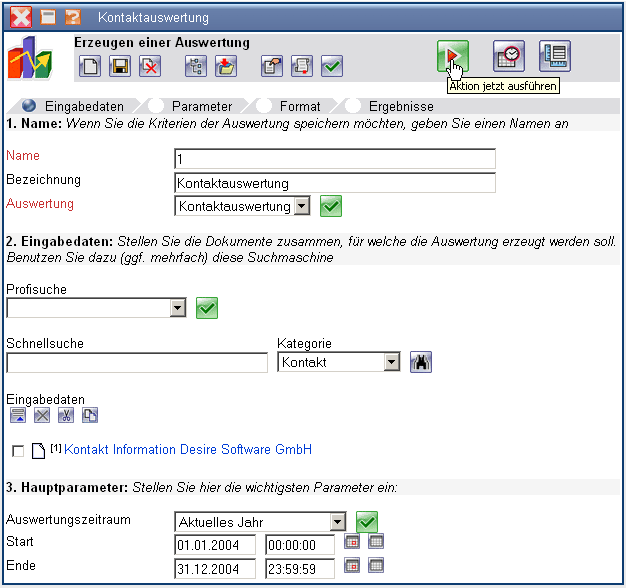This screenshot has width=626, height=588.
Task: Click the green checkmark beside Profisuche dropdown
Action: (207, 308)
